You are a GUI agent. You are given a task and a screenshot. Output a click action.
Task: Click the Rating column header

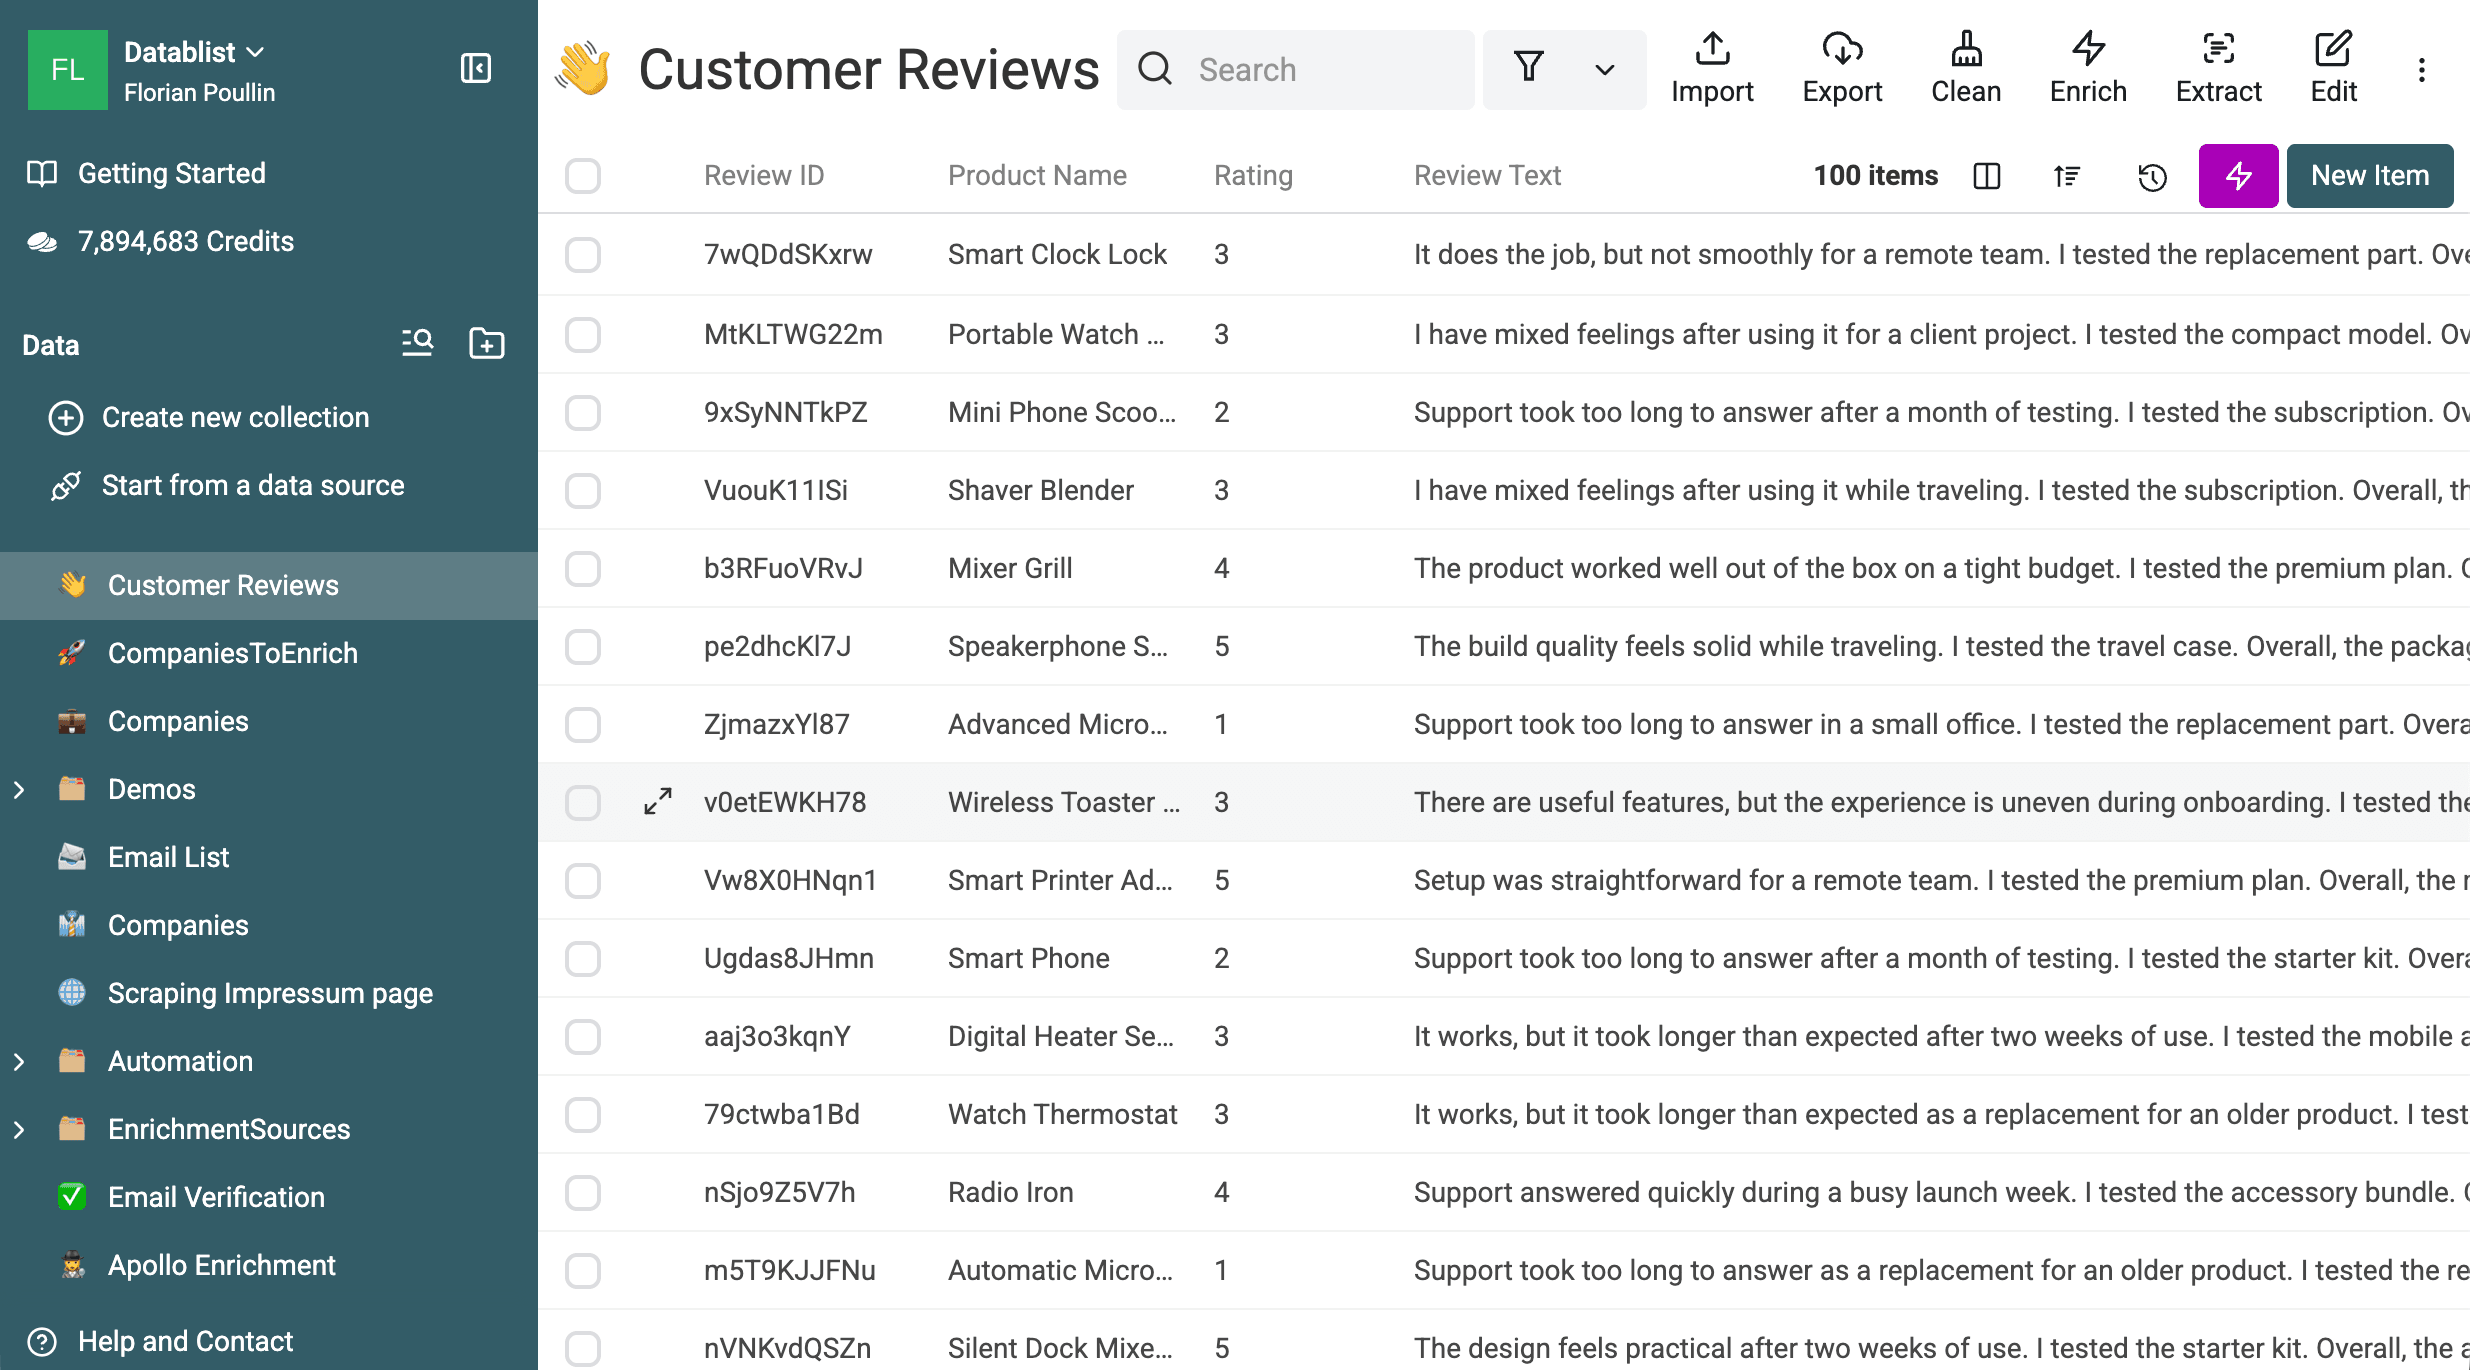1253,176
